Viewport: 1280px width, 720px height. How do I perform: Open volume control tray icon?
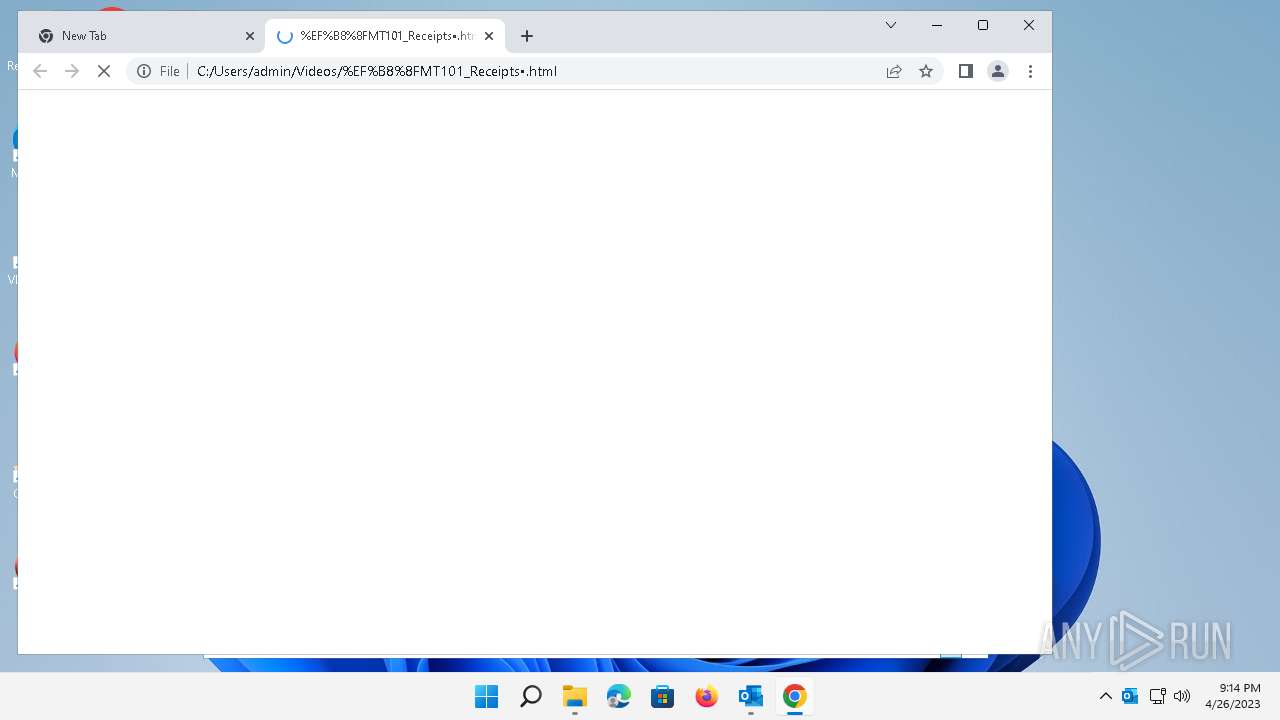pos(1182,696)
